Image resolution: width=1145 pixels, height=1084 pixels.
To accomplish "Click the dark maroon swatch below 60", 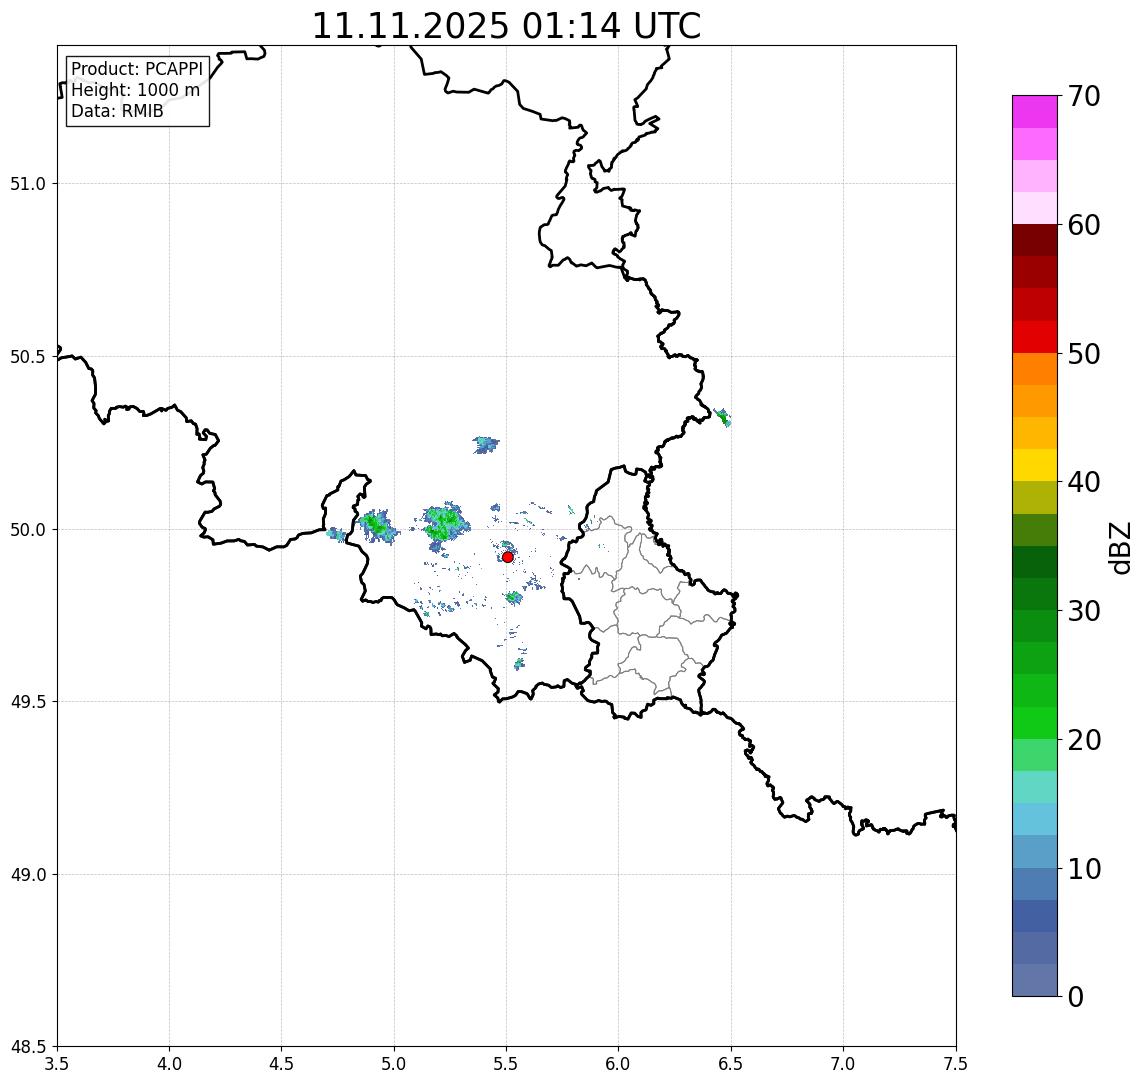I will pos(1035,240).
